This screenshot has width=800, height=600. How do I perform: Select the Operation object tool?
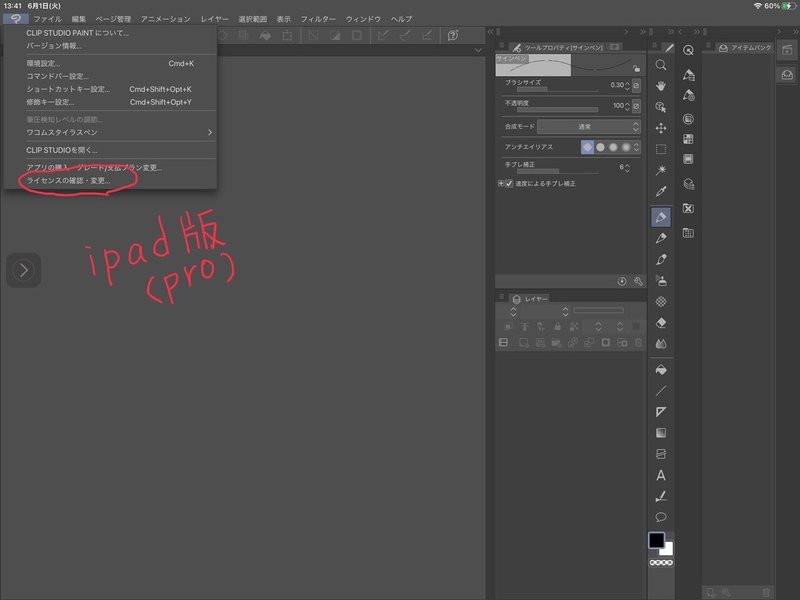(x=661, y=107)
